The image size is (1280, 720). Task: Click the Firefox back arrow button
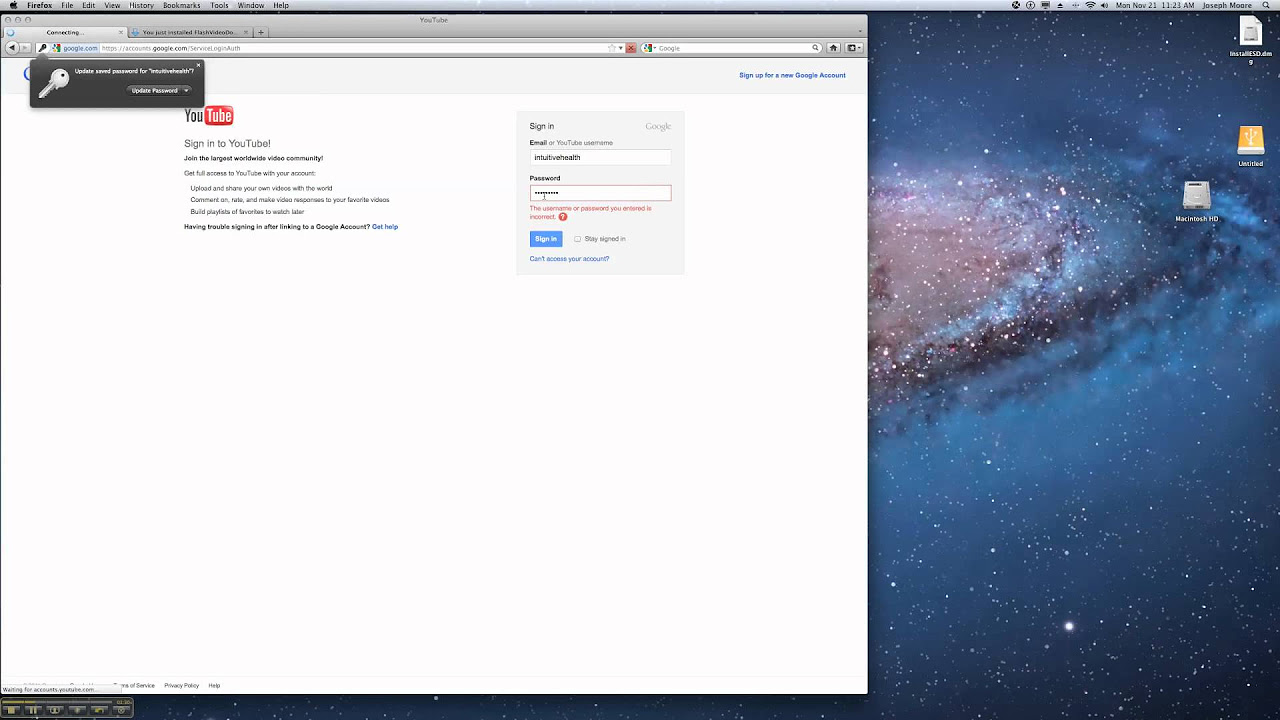coord(11,48)
